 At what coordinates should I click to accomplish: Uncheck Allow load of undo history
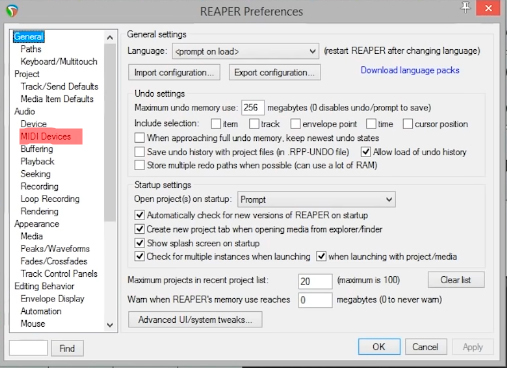tap(366, 152)
